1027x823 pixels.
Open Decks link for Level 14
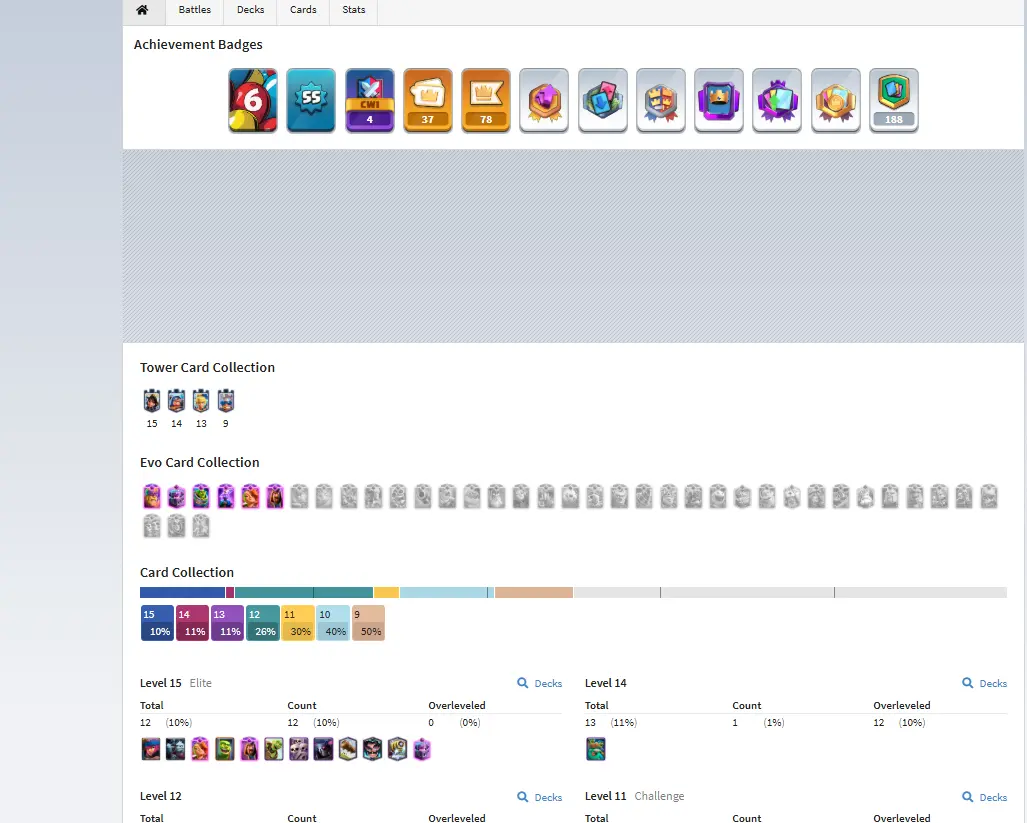coord(984,684)
